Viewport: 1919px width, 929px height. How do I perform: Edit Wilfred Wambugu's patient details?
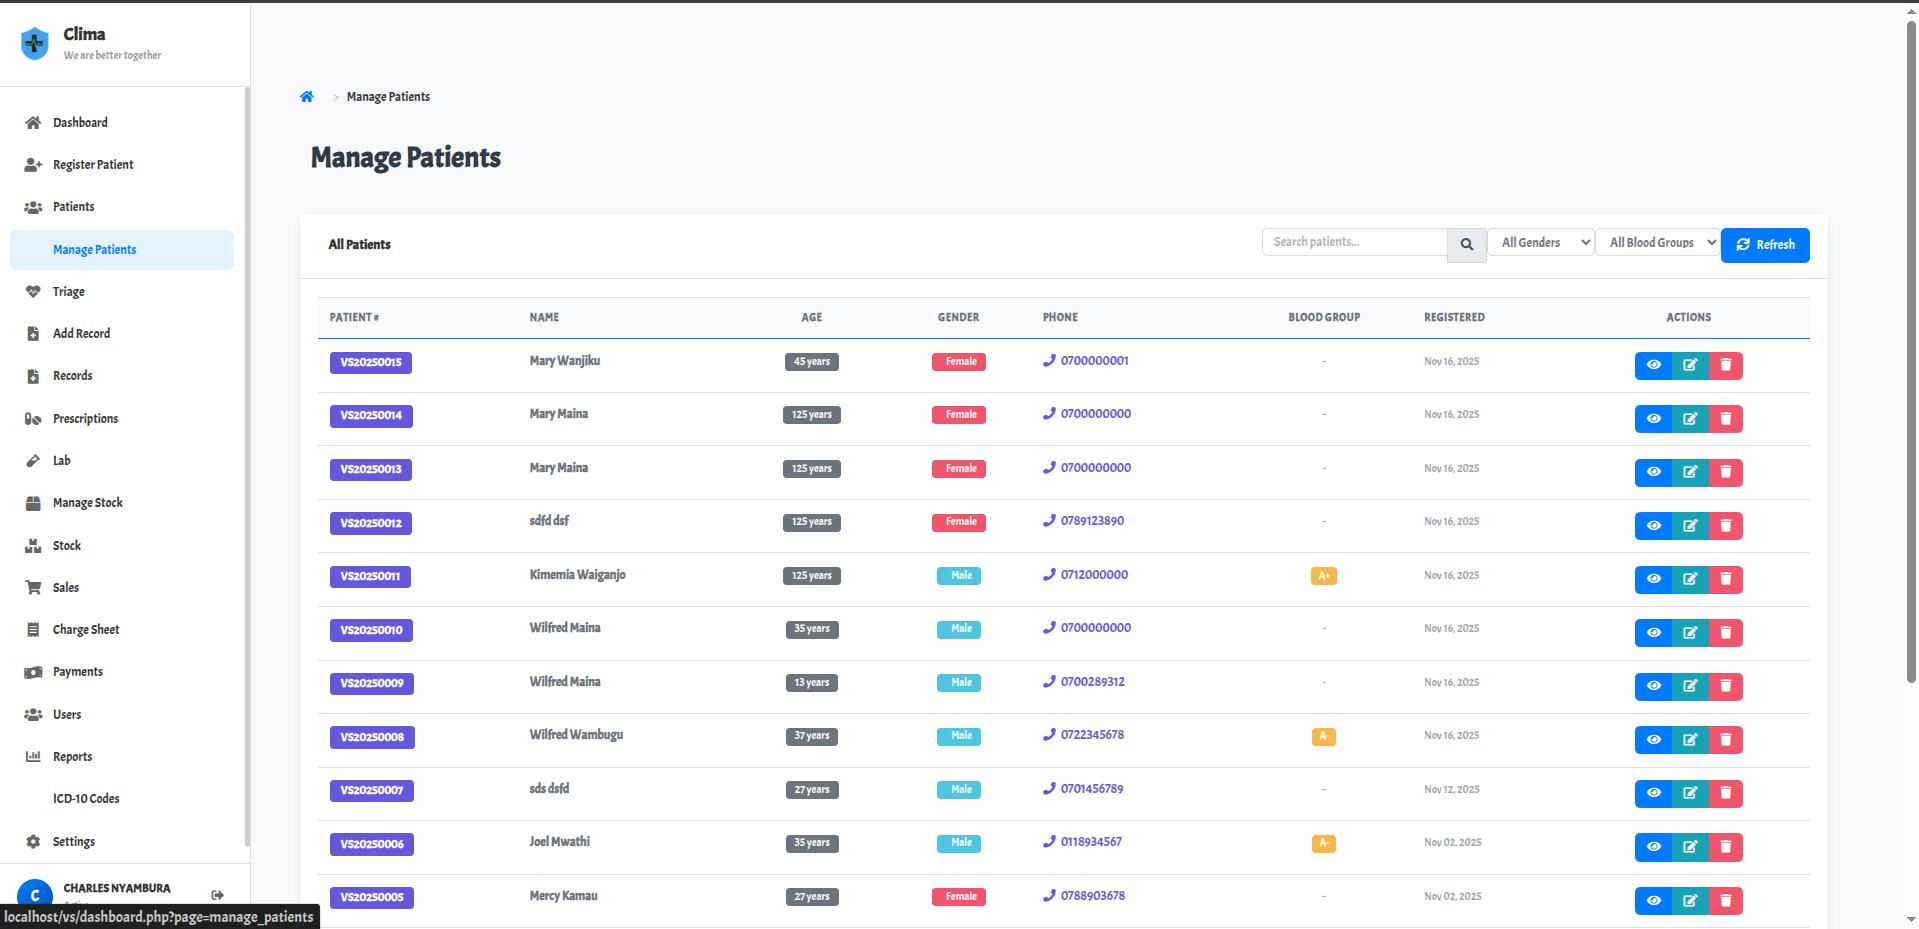click(1689, 740)
